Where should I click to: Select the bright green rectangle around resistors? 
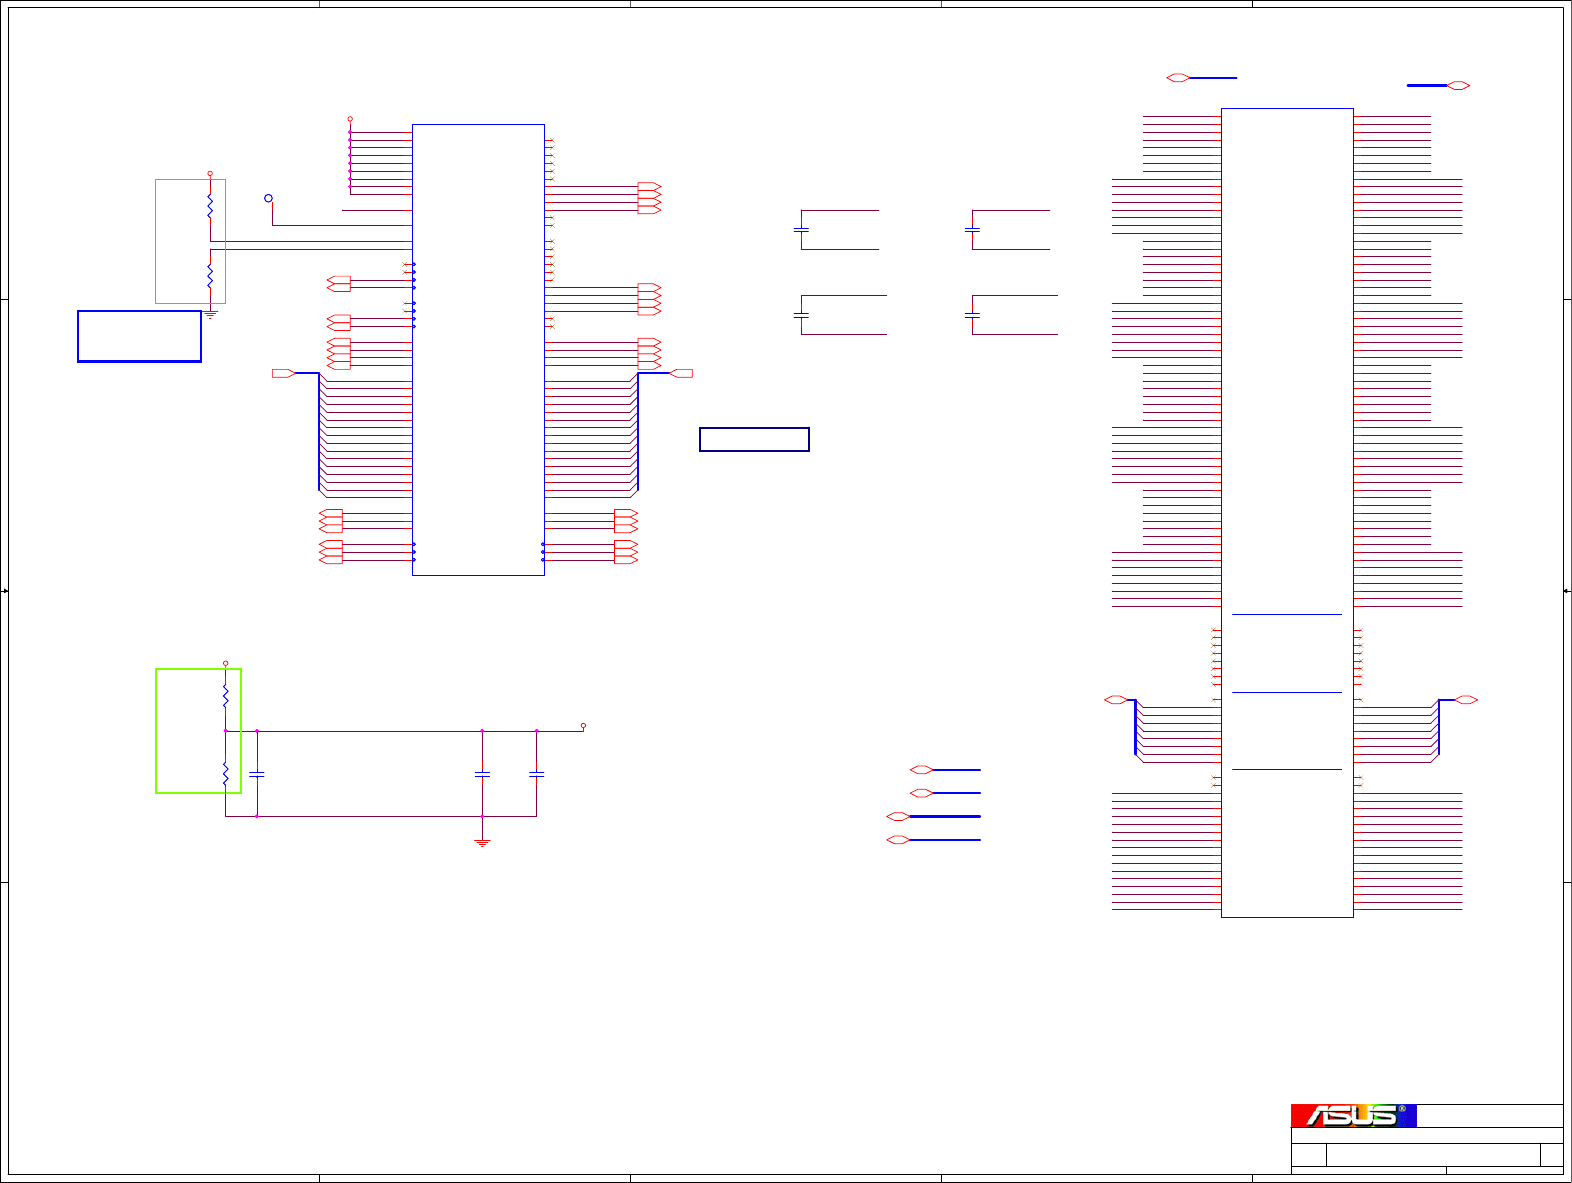(198, 731)
